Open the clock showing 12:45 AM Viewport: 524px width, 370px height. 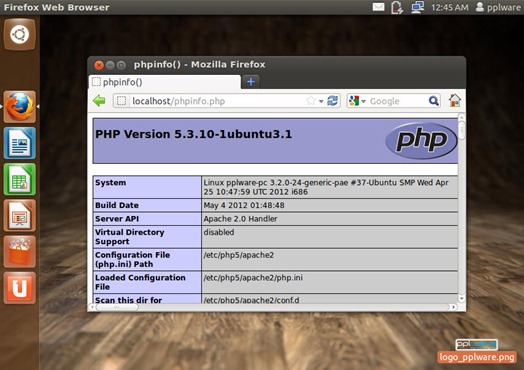(449, 7)
